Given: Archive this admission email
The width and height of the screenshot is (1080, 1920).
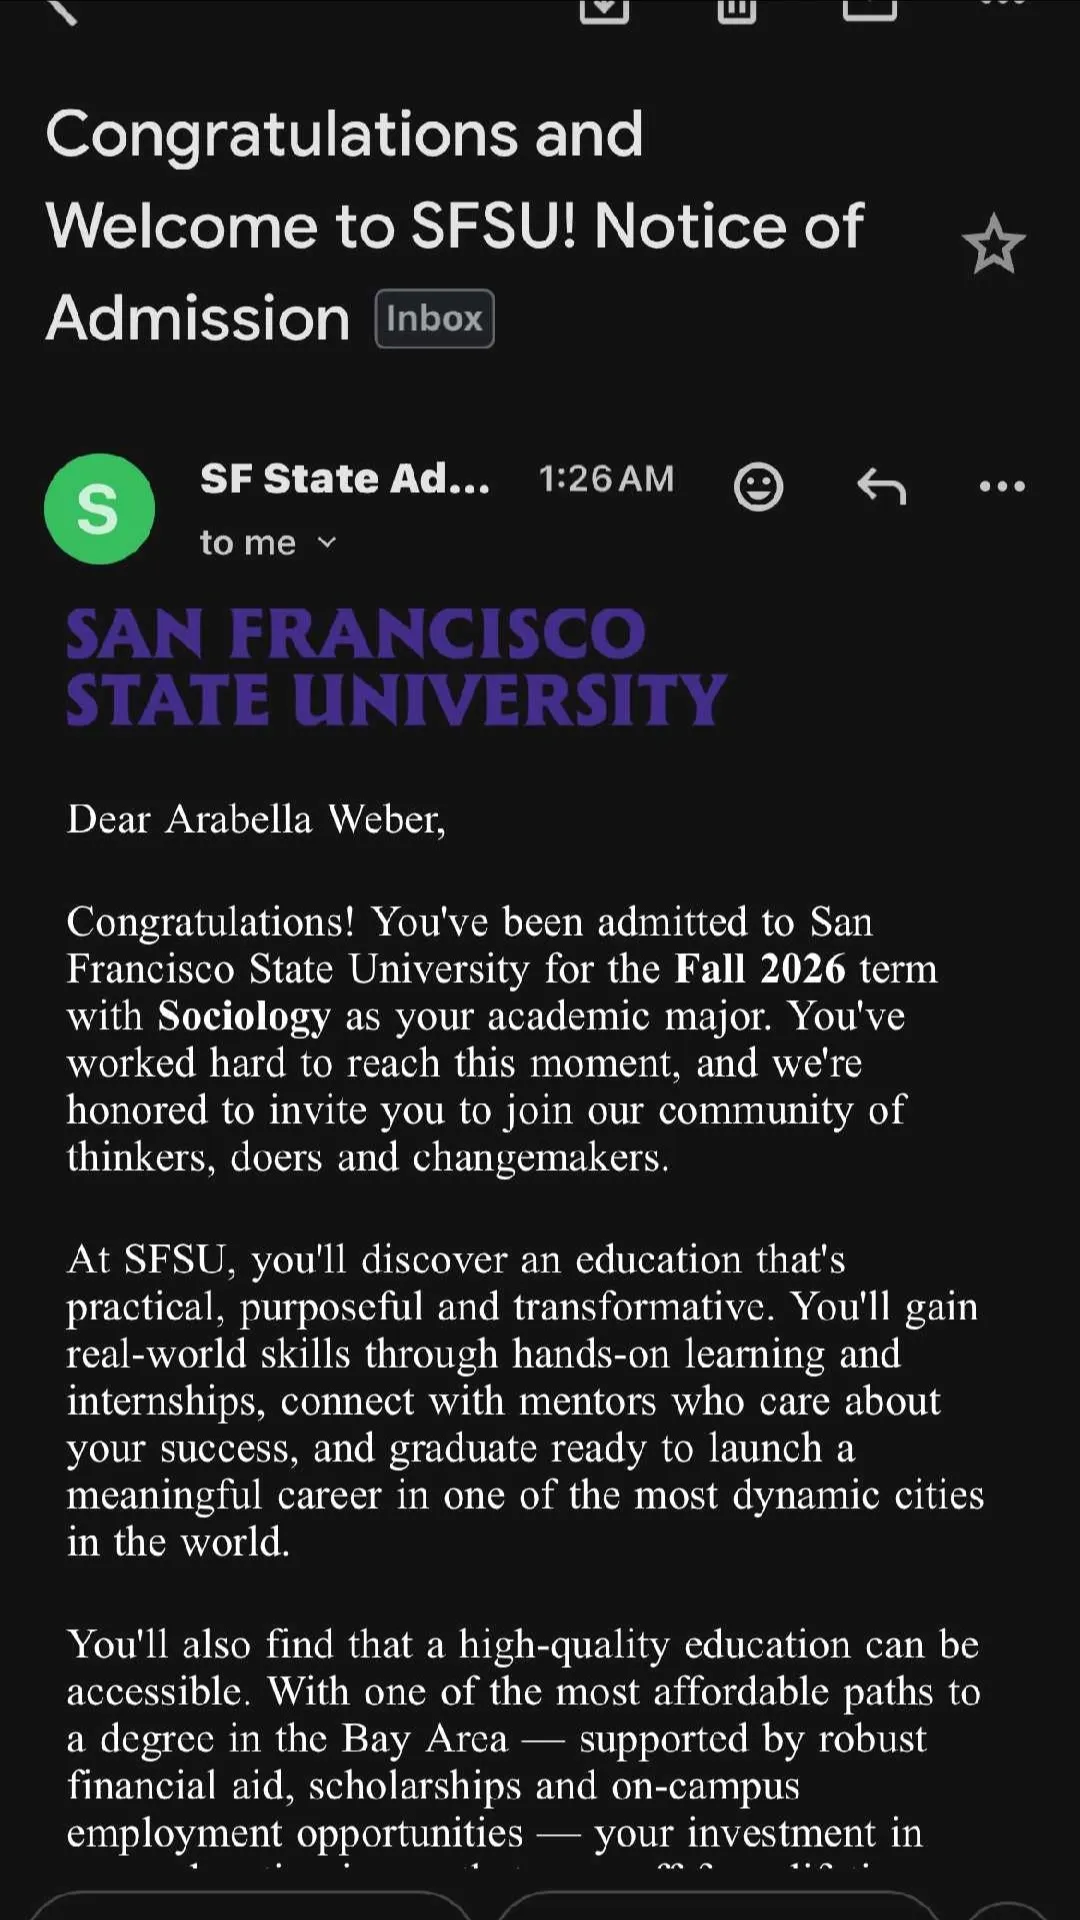Looking at the screenshot, I should (604, 8).
